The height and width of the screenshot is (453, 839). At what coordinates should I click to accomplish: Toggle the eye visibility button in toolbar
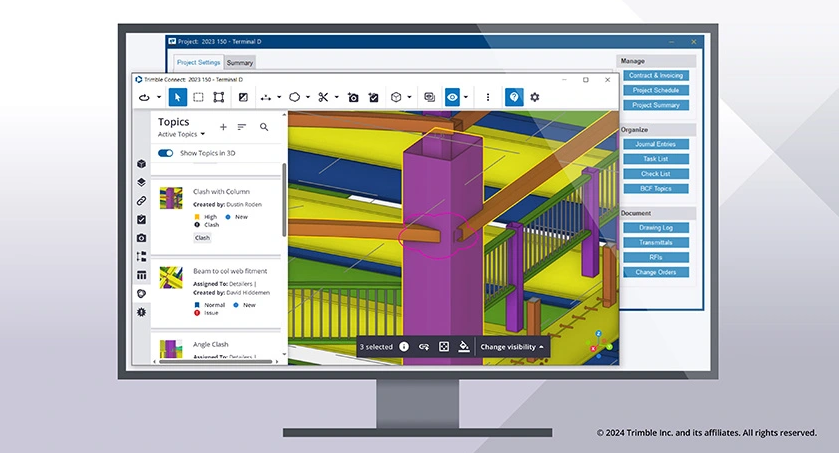pos(452,97)
